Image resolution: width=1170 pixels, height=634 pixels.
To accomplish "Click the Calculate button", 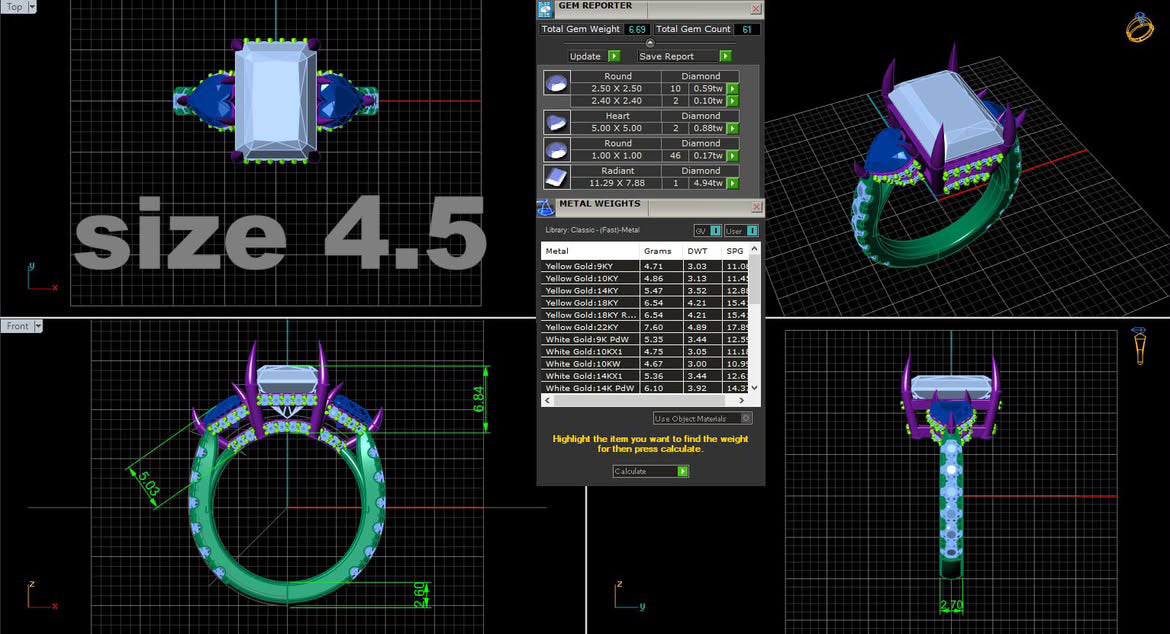I will [650, 471].
